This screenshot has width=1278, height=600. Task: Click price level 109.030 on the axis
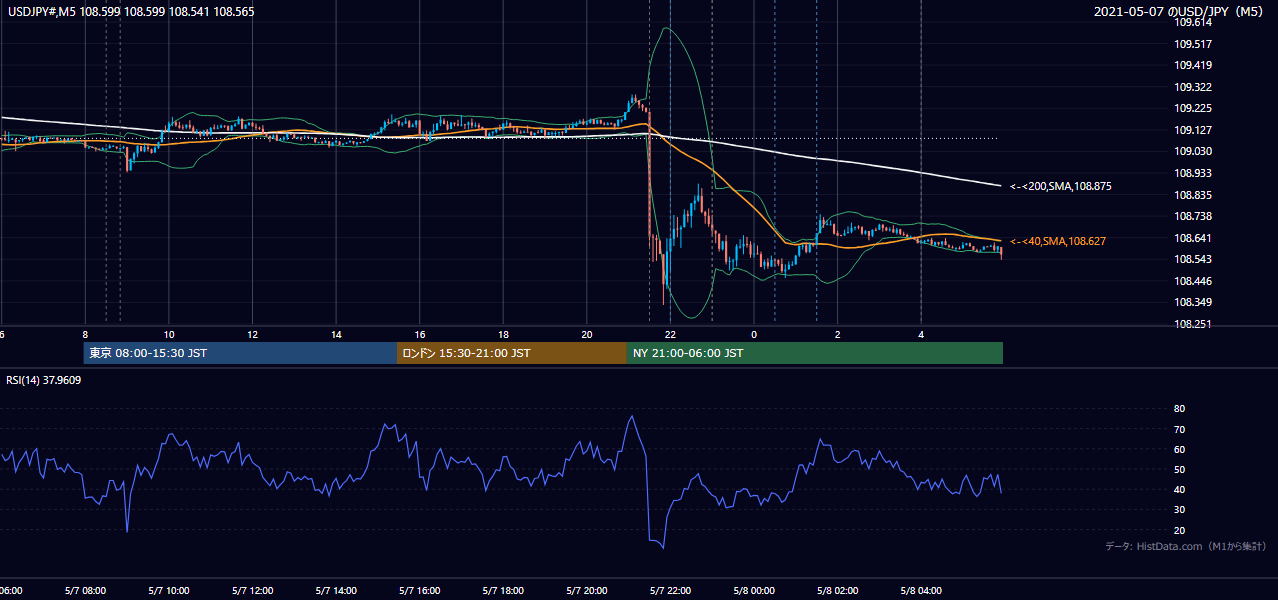(x=1193, y=151)
